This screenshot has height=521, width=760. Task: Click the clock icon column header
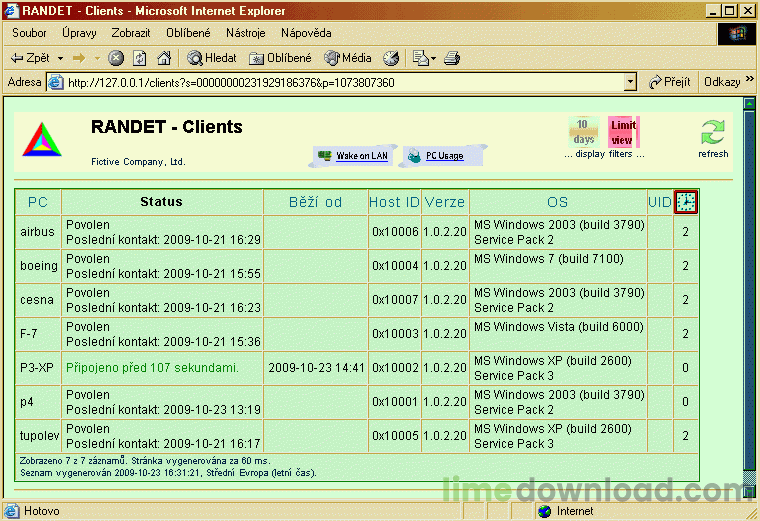[686, 202]
